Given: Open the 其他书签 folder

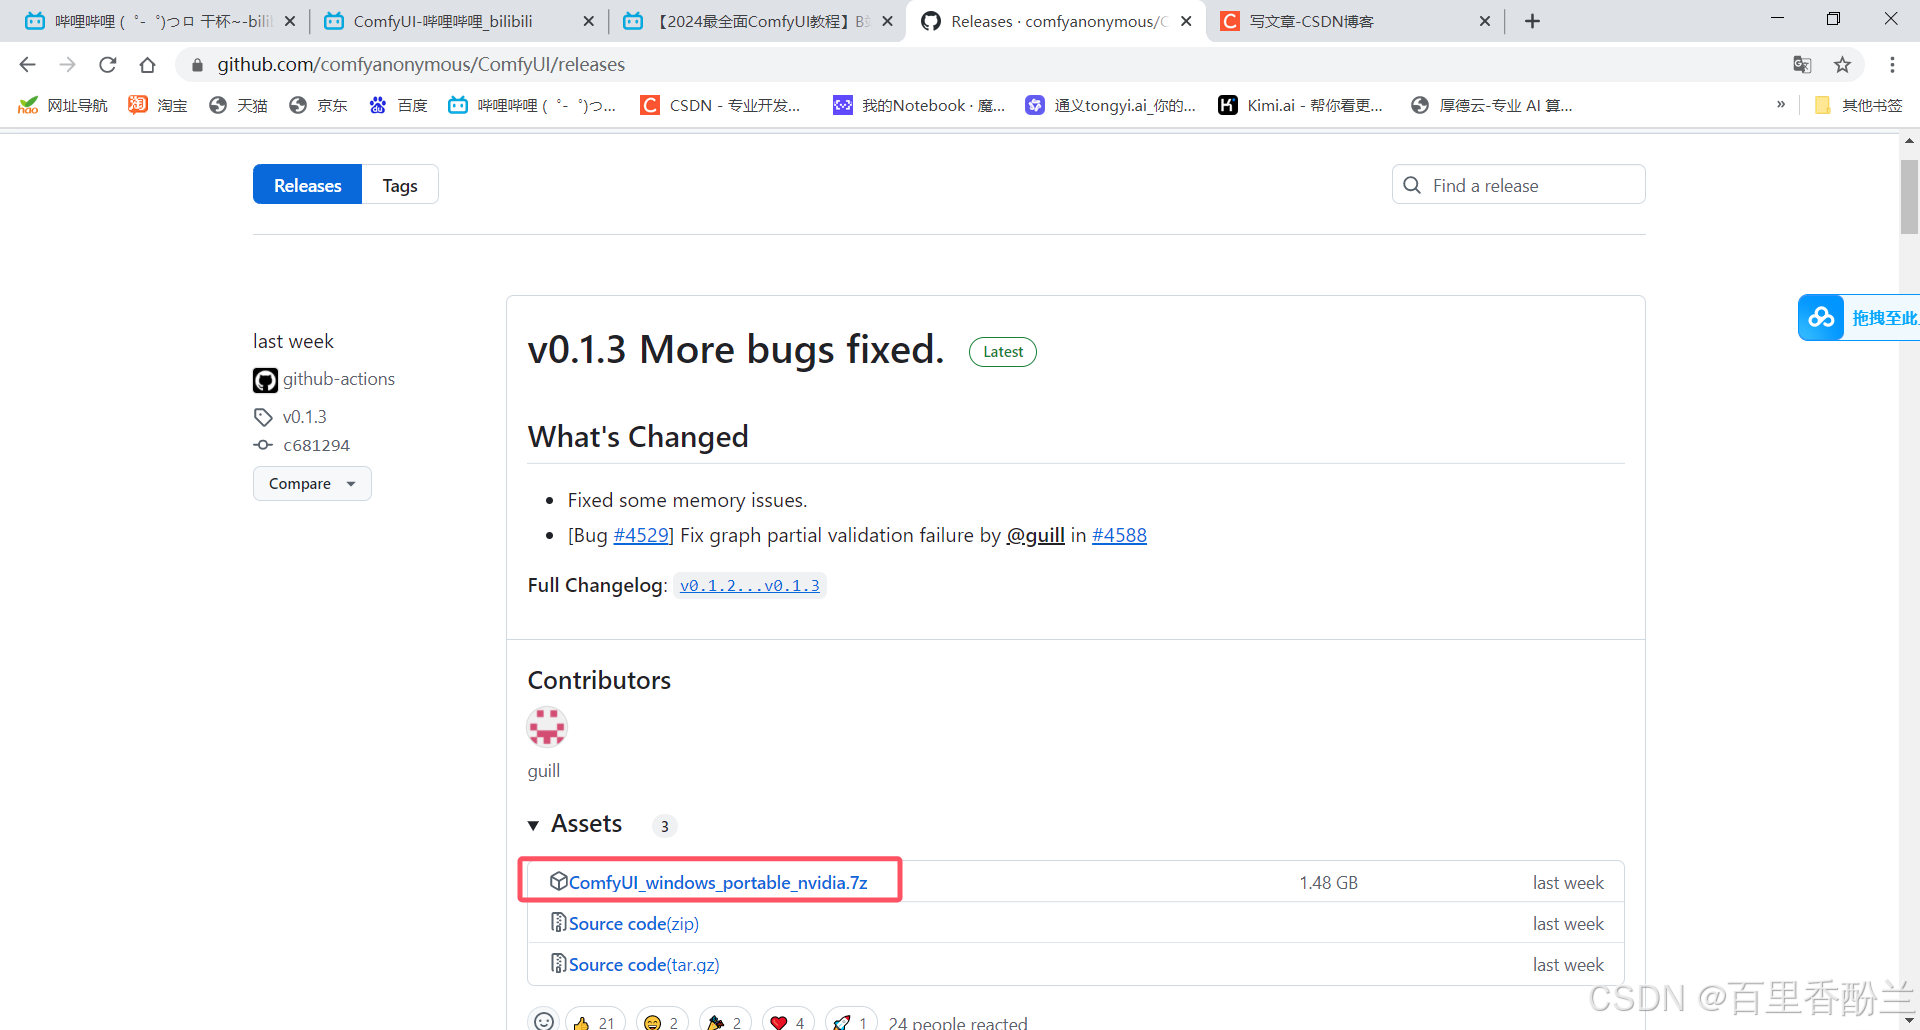Looking at the screenshot, I should pos(1859,105).
